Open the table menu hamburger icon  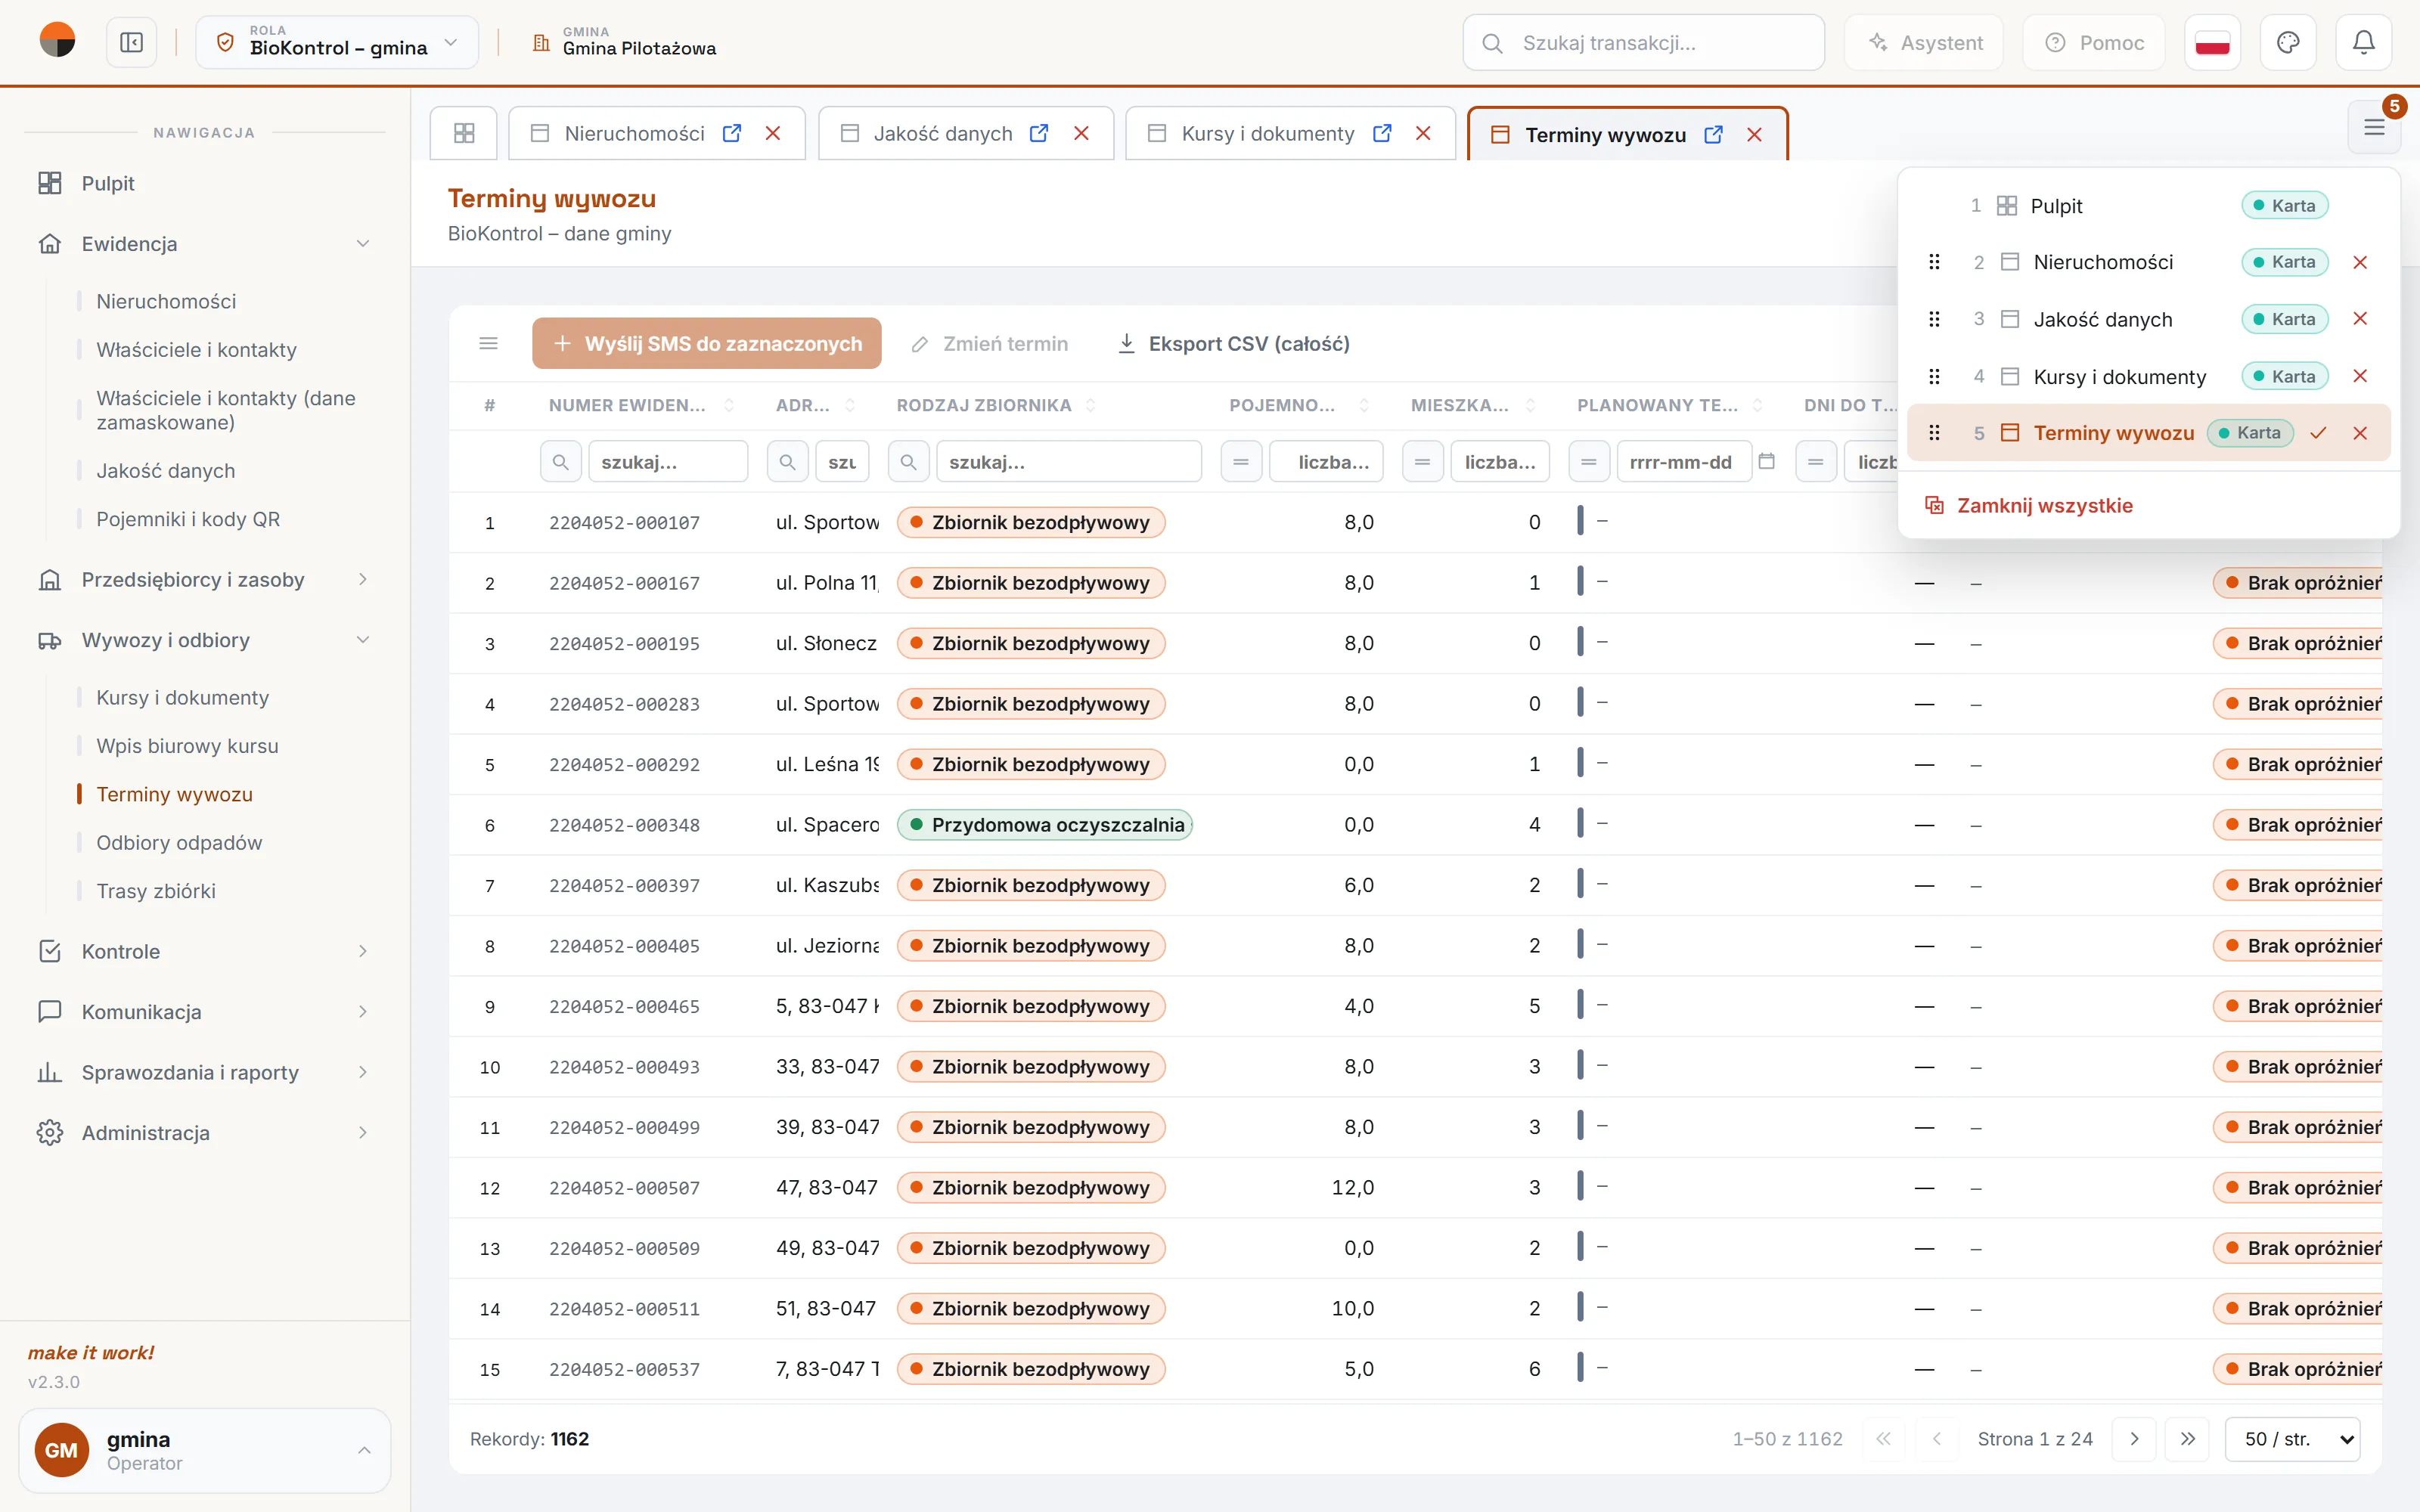[488, 344]
